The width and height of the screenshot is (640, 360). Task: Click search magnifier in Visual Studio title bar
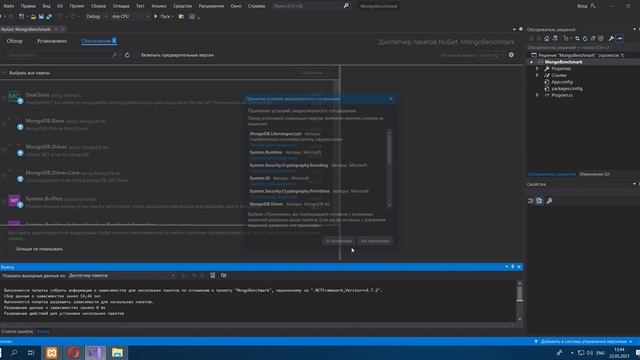coord(346,6)
